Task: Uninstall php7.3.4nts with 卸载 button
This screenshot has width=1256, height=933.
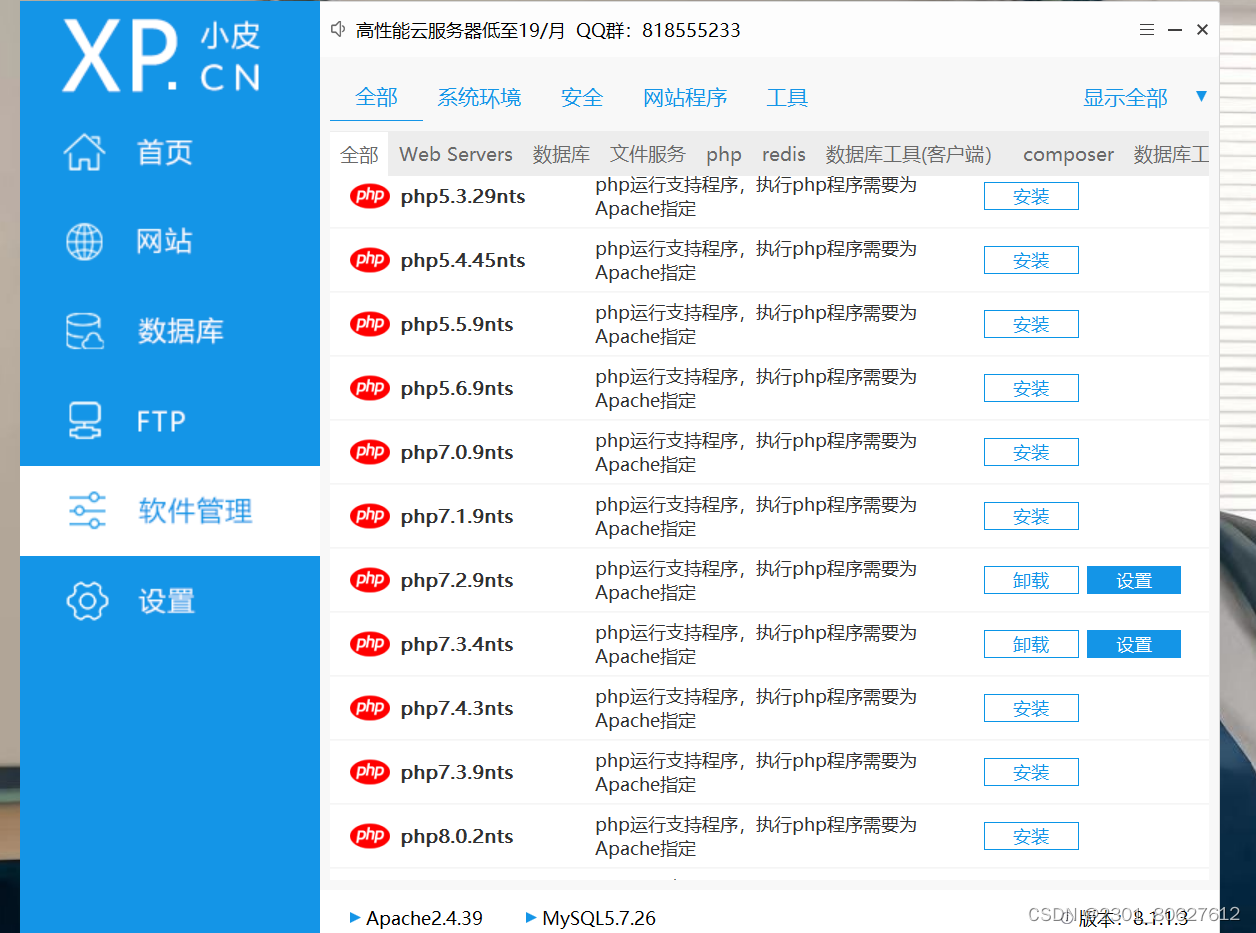Action: pyautogui.click(x=1031, y=644)
